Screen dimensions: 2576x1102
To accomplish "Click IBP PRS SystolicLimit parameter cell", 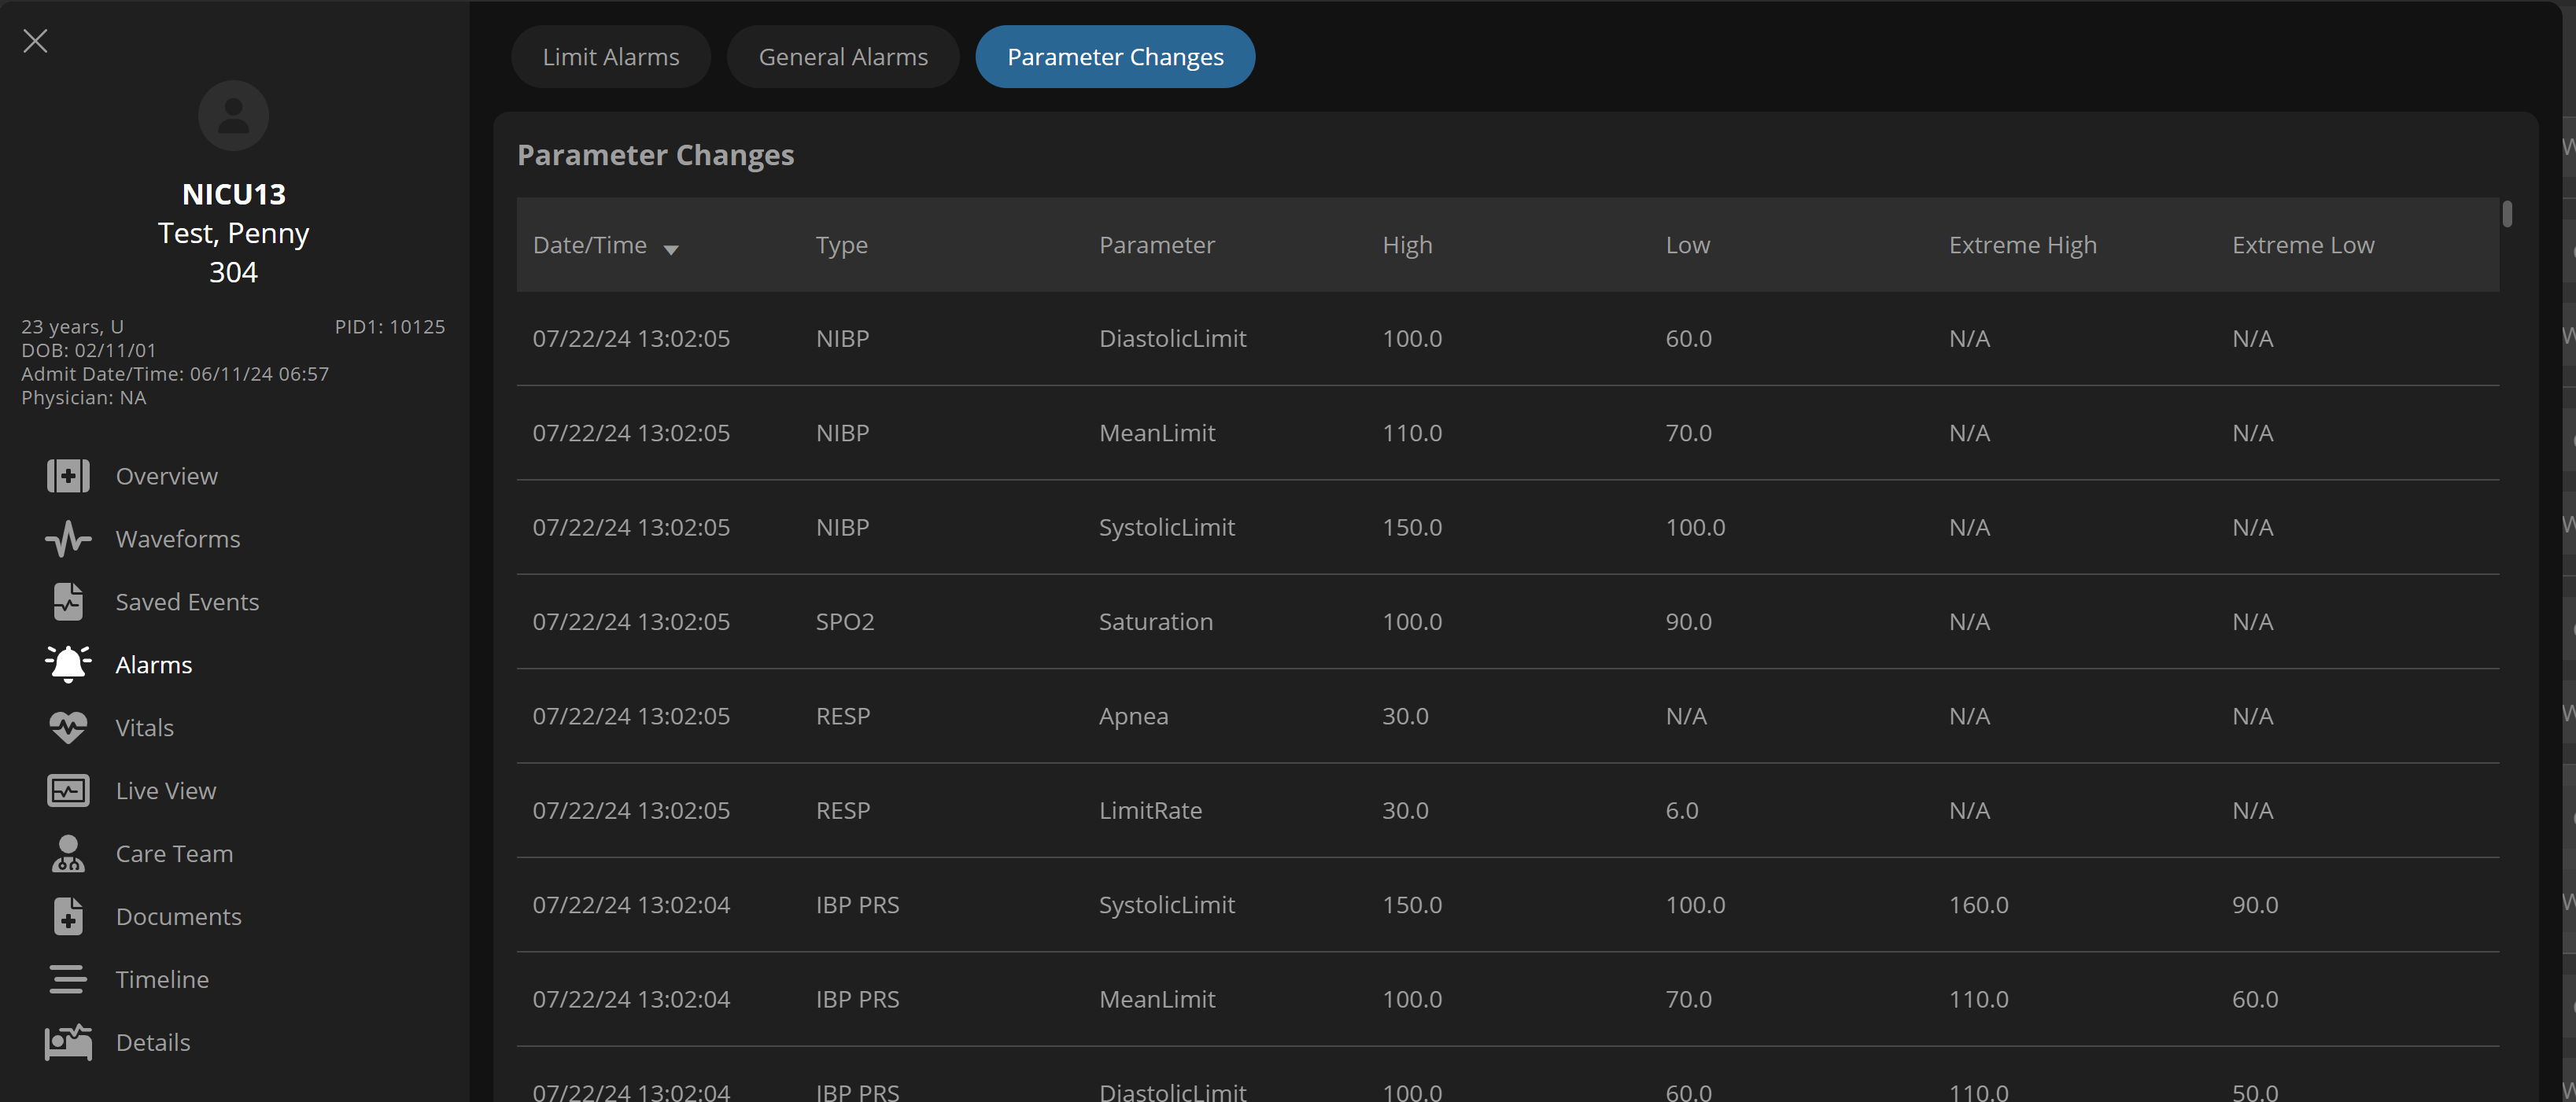I will pyautogui.click(x=1167, y=905).
